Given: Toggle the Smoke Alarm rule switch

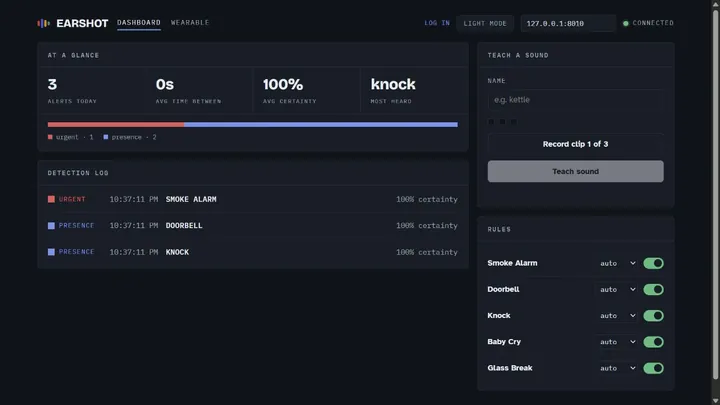Looking at the screenshot, I should pyautogui.click(x=653, y=263).
